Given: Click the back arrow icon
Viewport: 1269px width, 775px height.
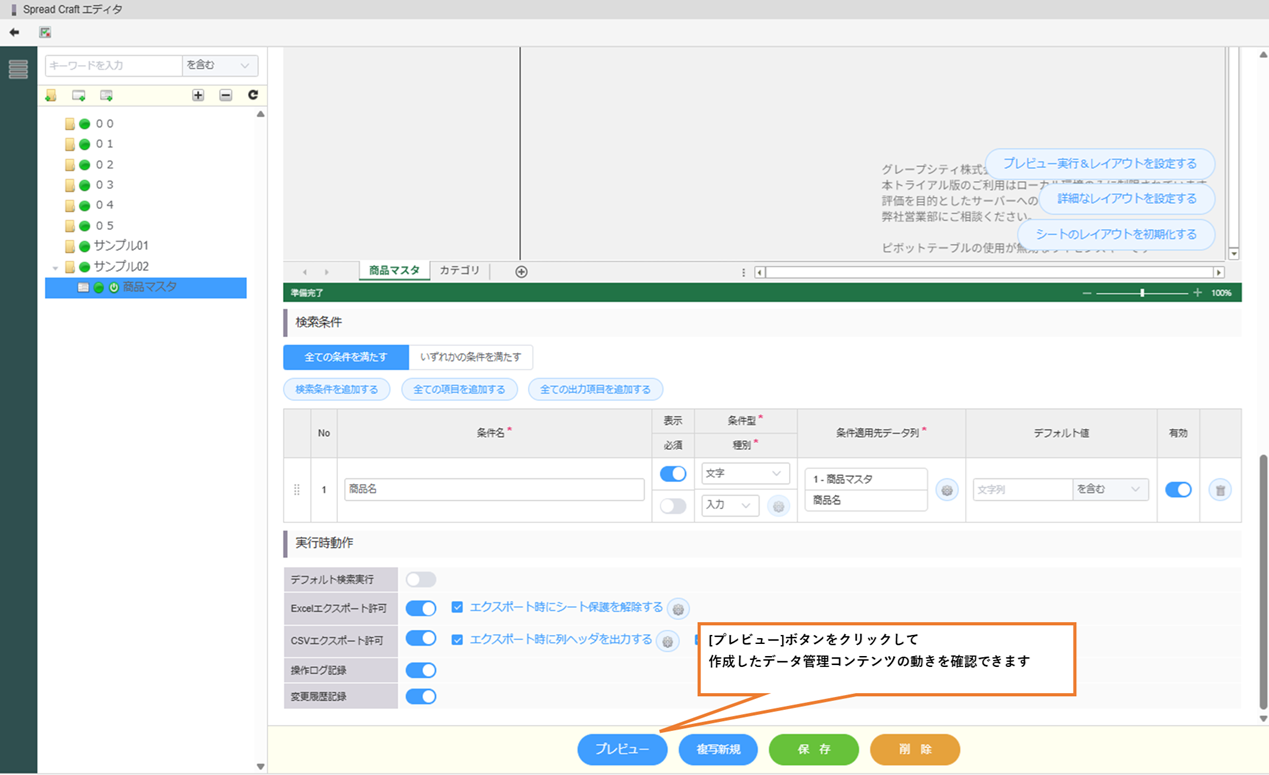Looking at the screenshot, I should point(14,32).
